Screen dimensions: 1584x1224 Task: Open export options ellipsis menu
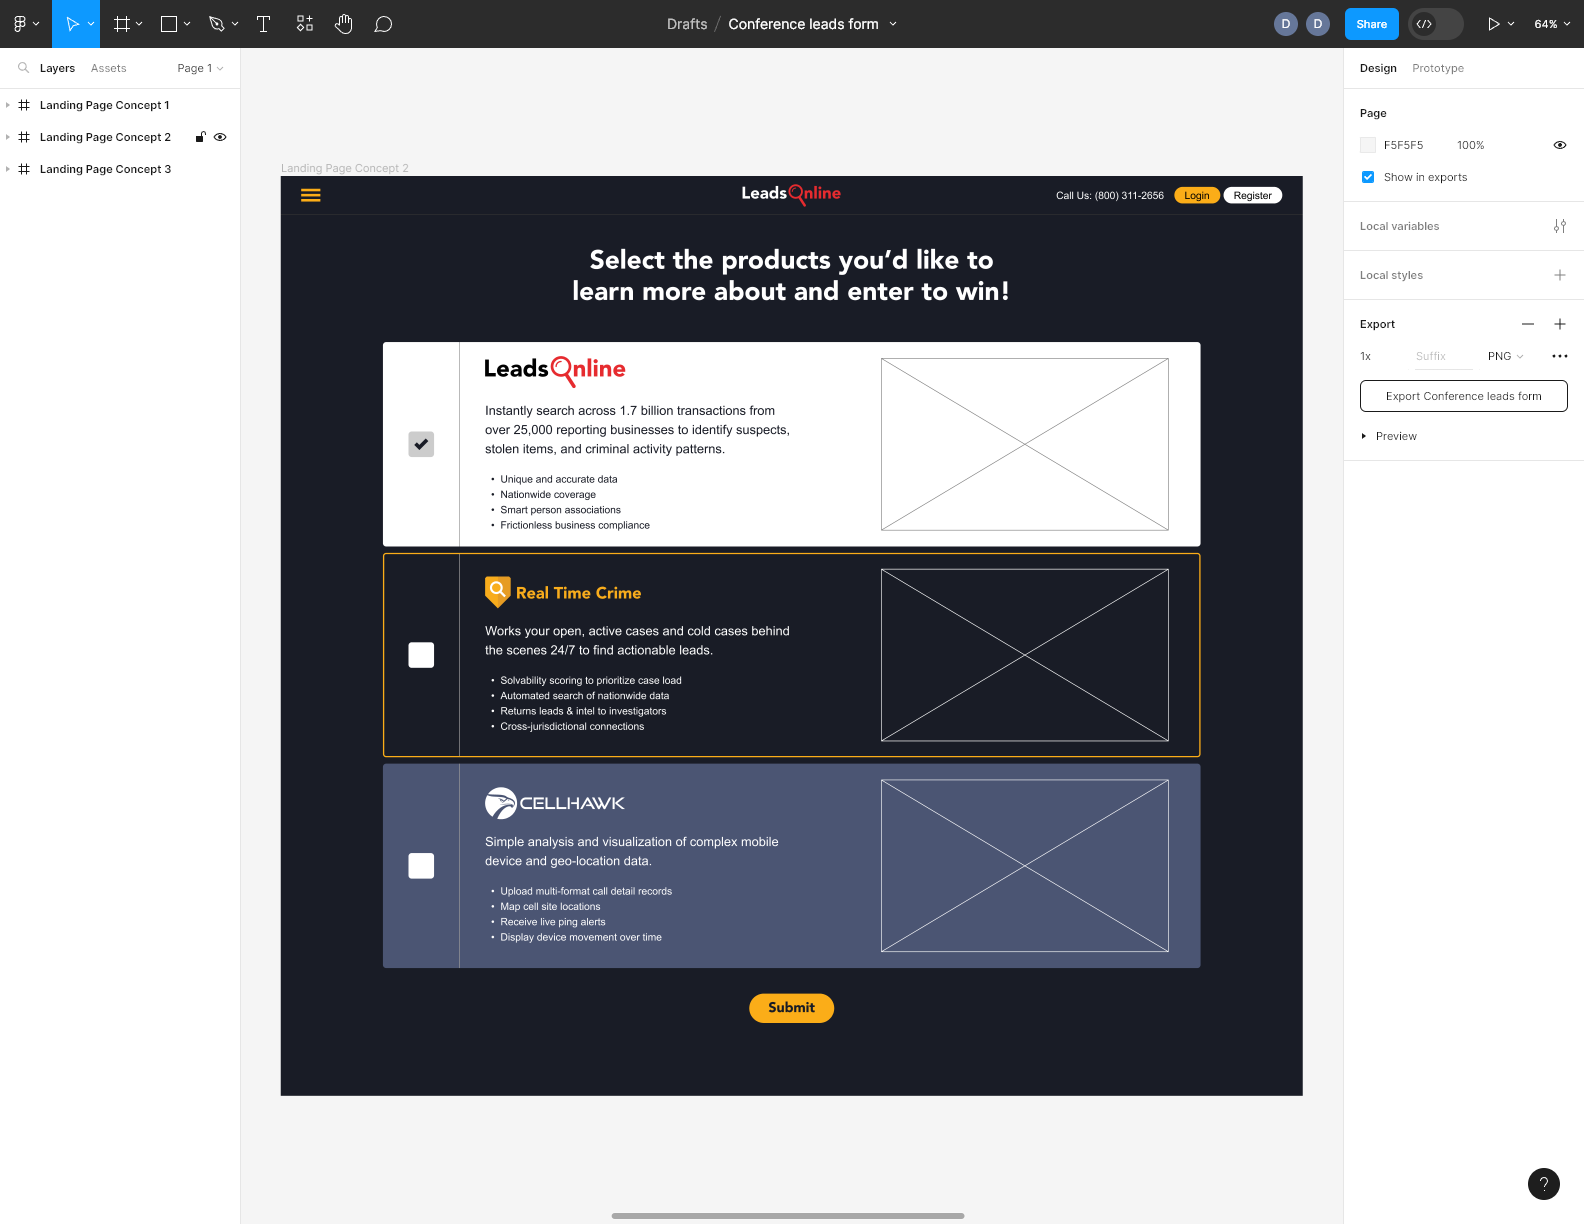[1560, 356]
